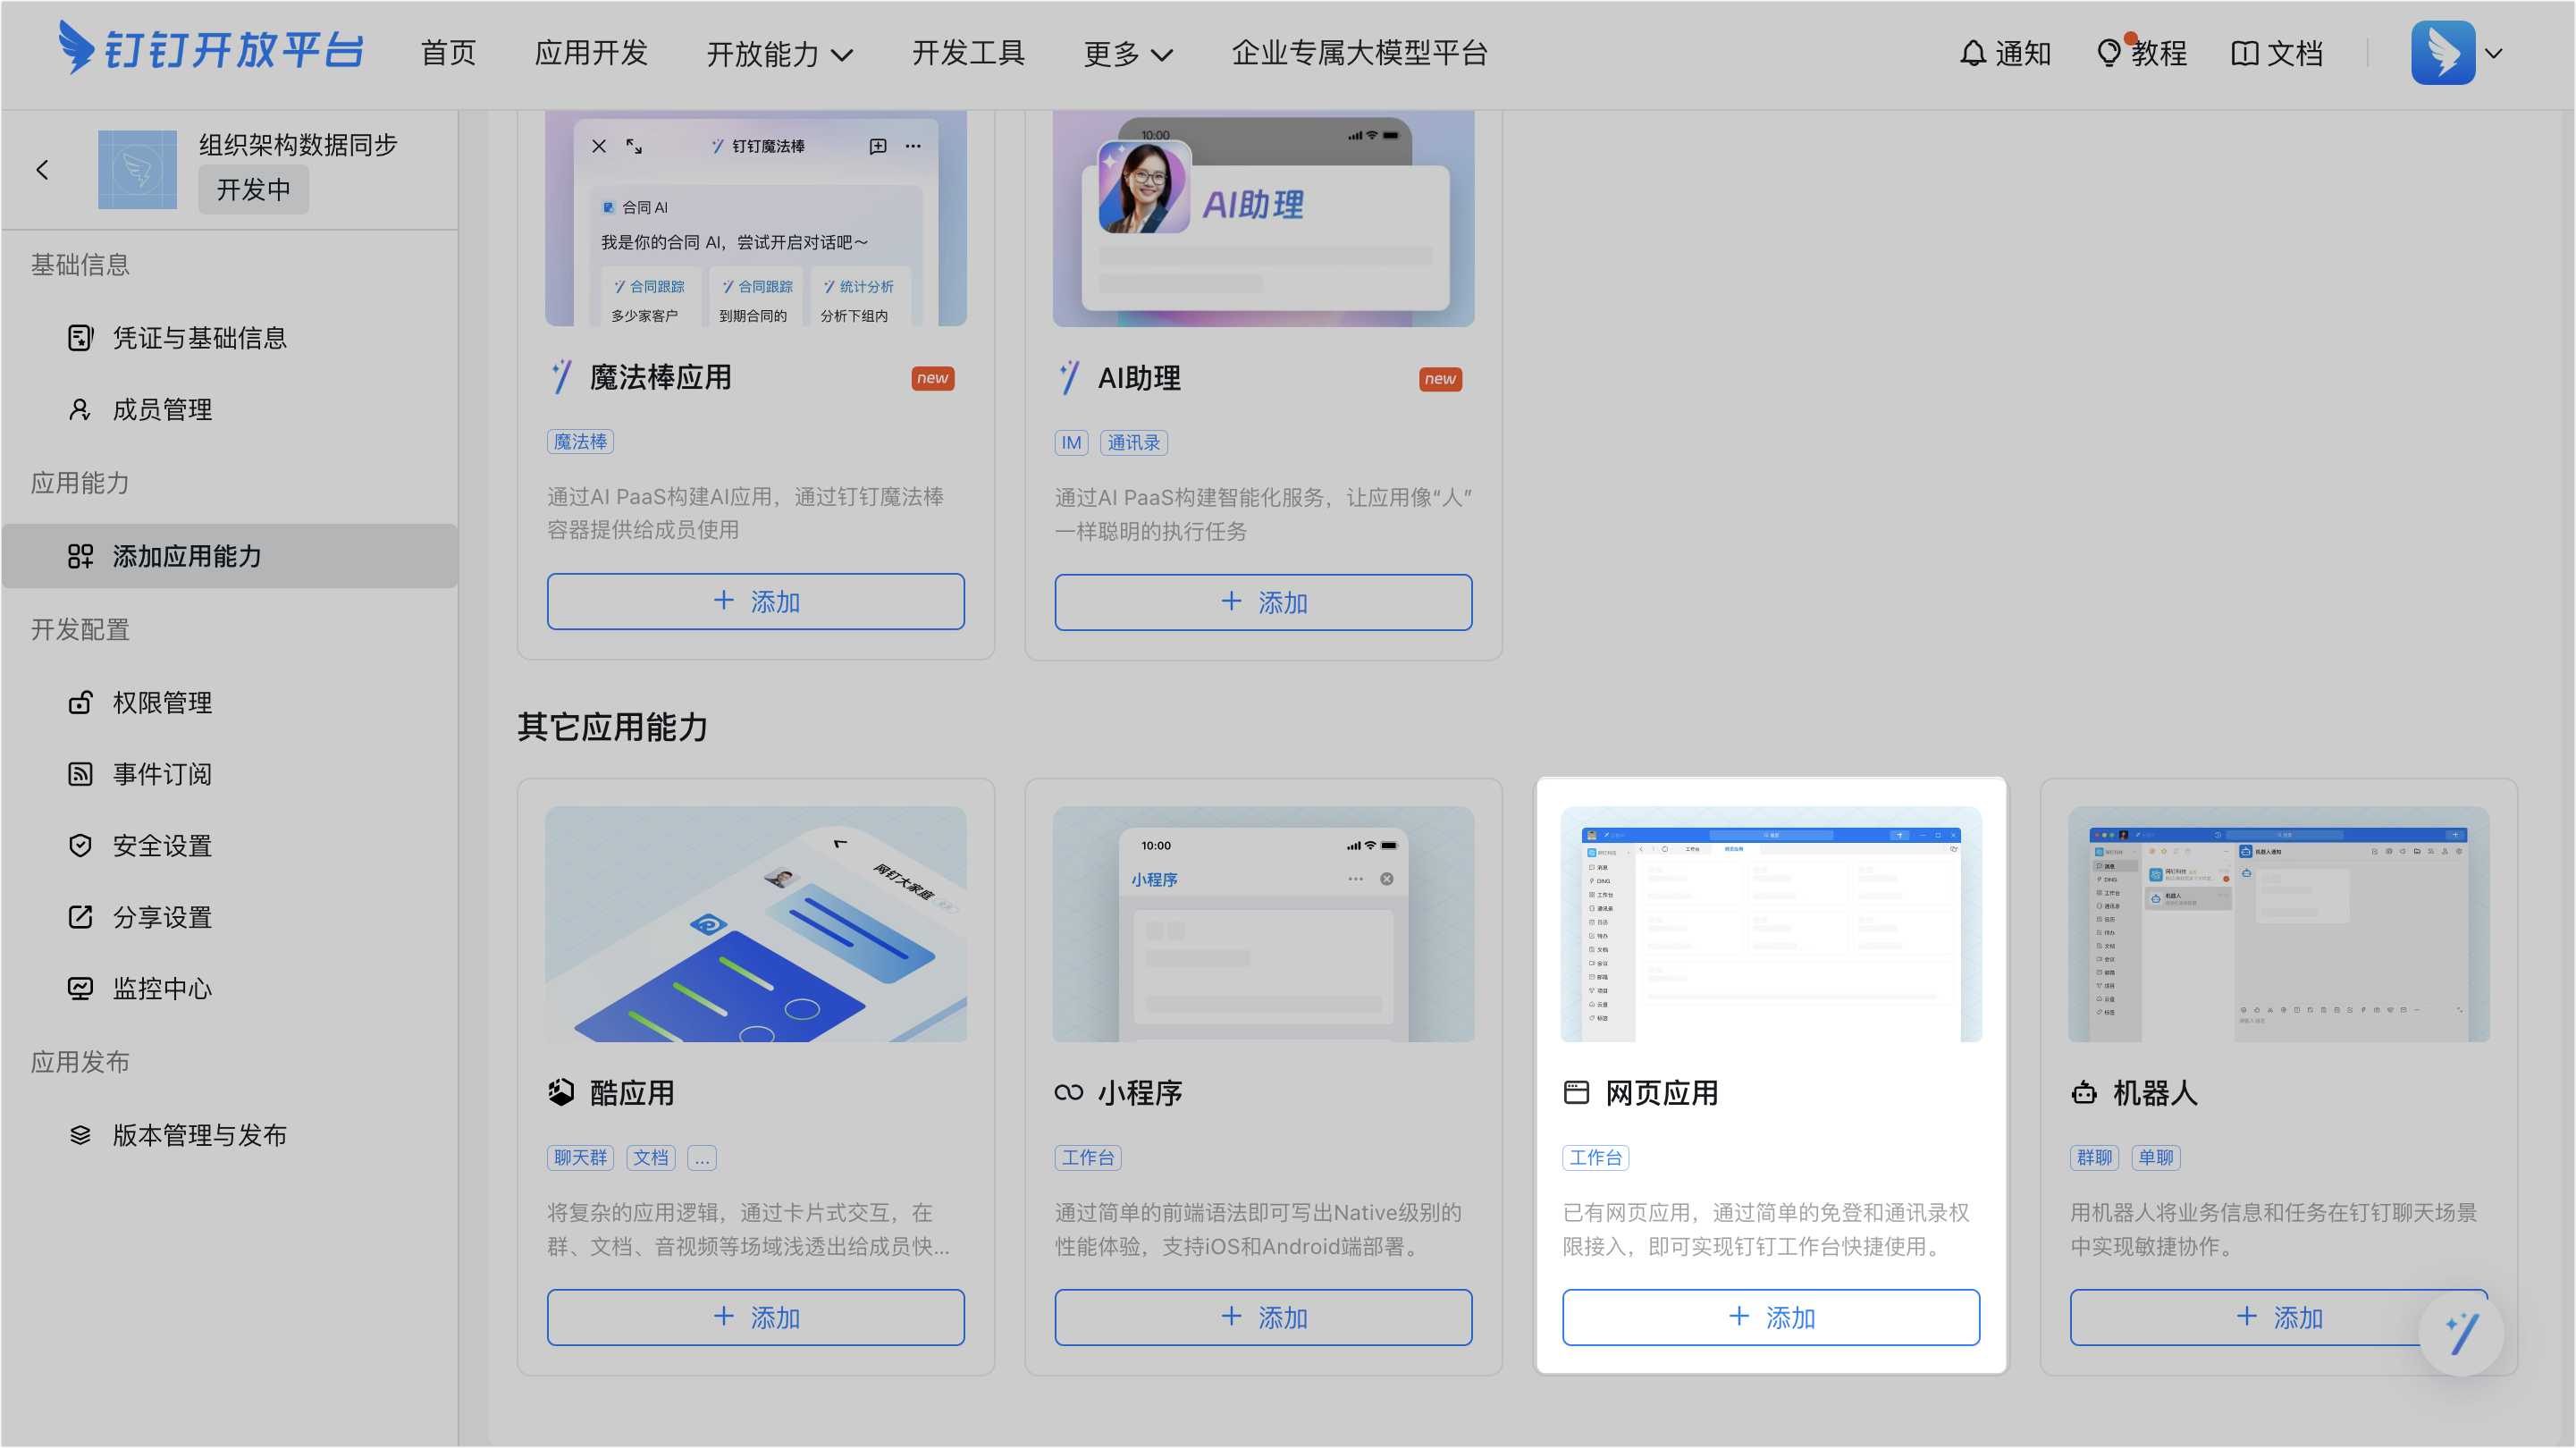Click the ellipsis tag on 酷应用
Image resolution: width=2576 pixels, height=1448 pixels.
pyautogui.click(x=702, y=1157)
